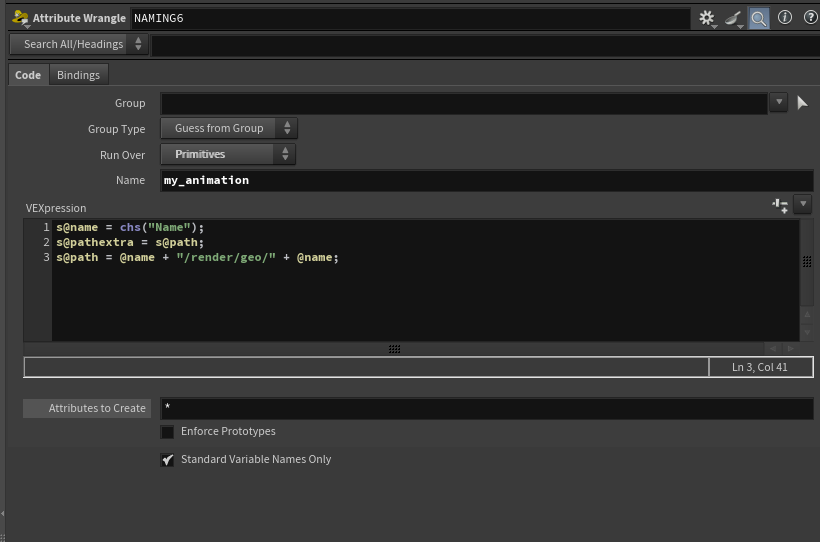Open the VEXpression presets dropdown
The image size is (820, 542).
coord(803,204)
